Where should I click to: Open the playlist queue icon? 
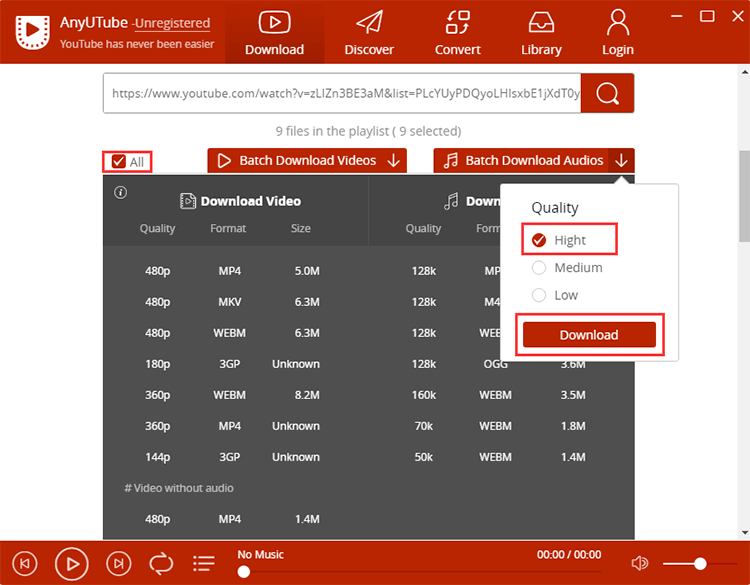coord(204,563)
